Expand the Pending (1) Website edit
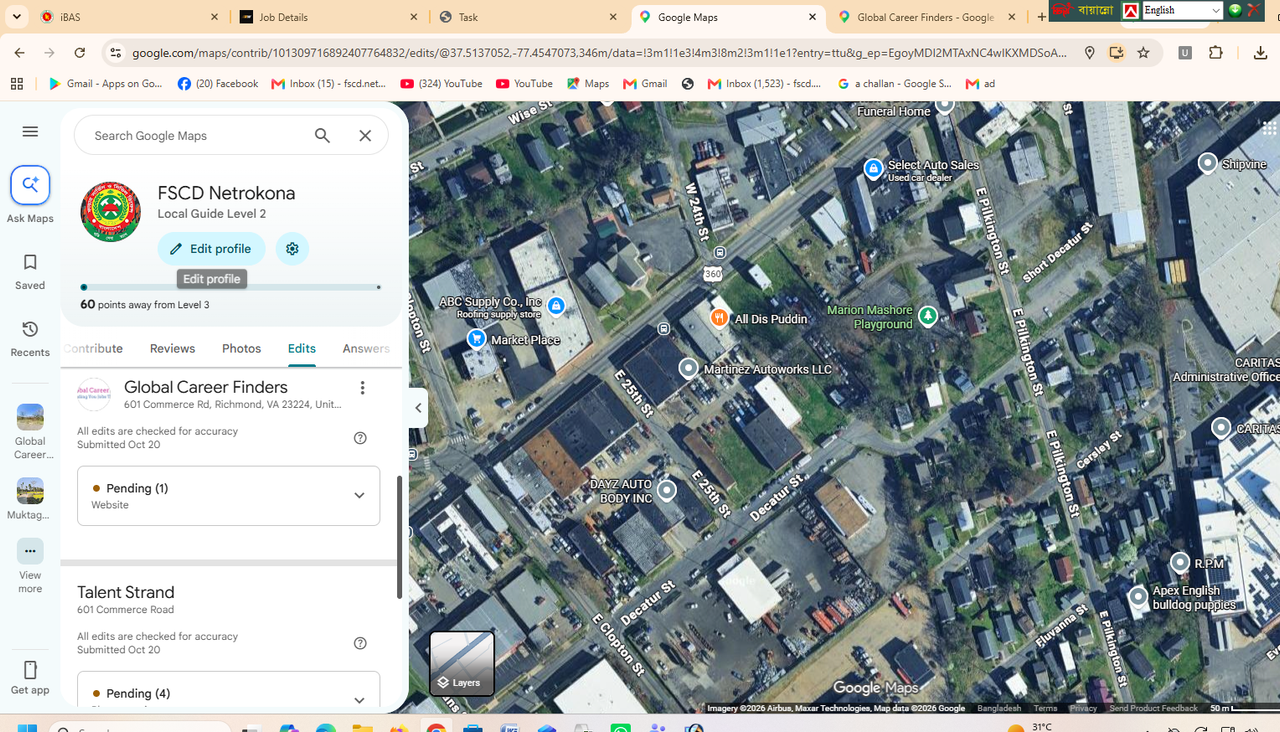The width and height of the screenshot is (1280, 732). point(229,496)
